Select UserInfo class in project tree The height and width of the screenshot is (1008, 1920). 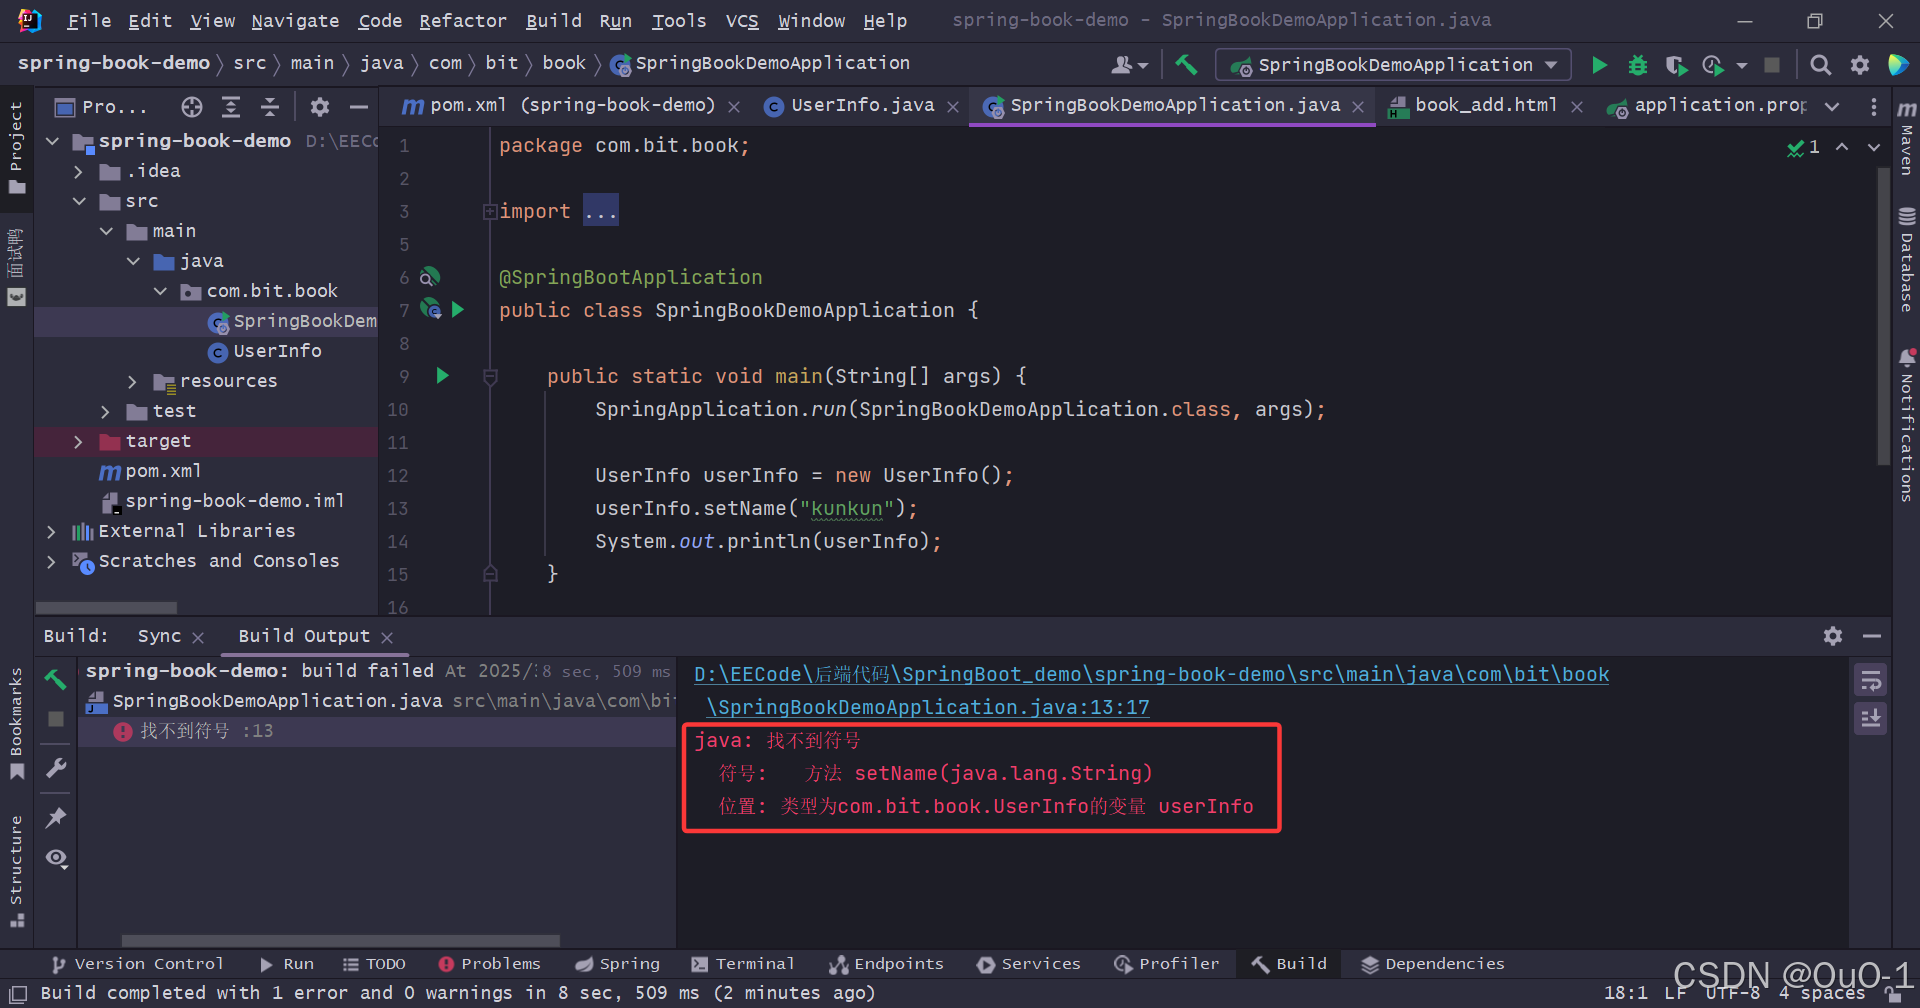coord(277,352)
